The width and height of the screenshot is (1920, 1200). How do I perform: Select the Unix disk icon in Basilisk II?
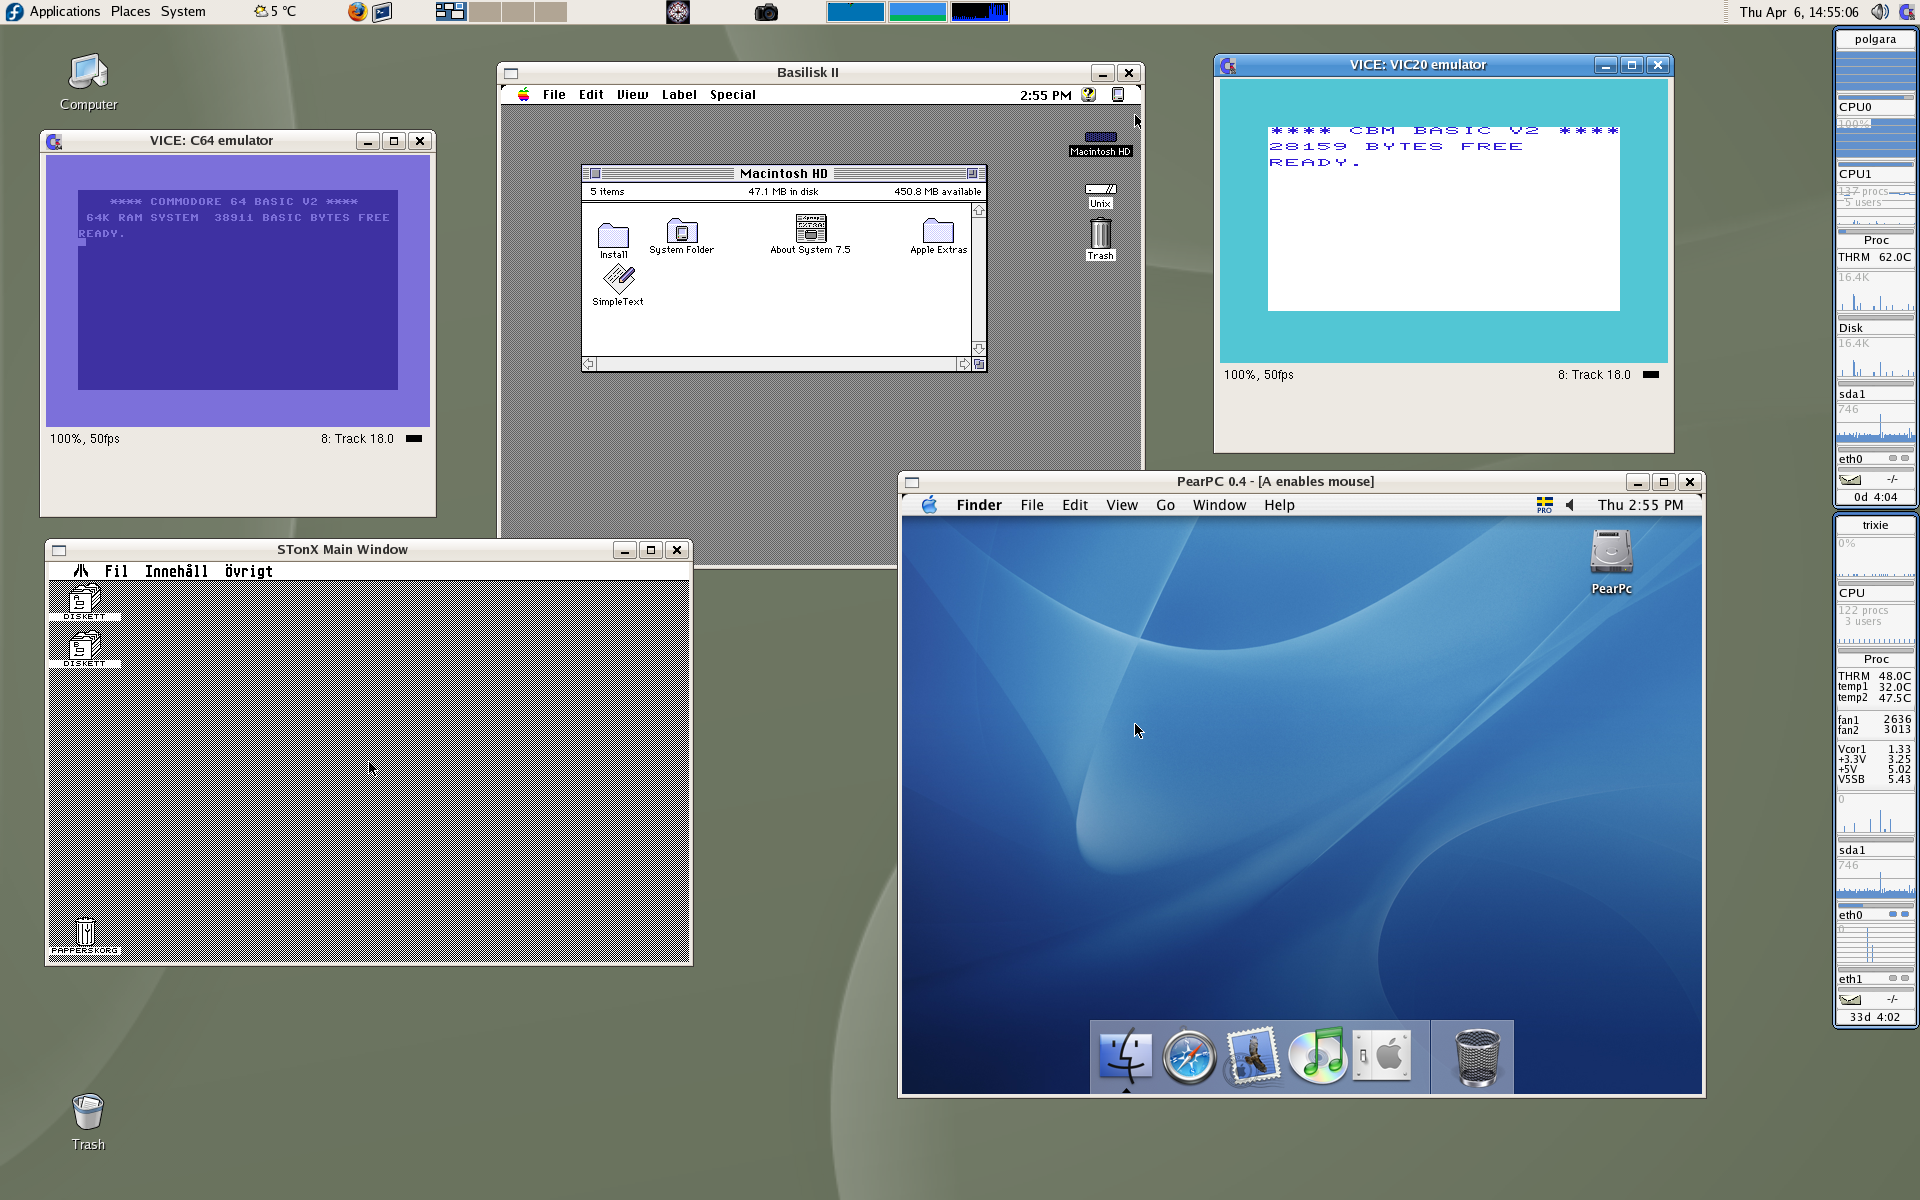[x=1100, y=189]
